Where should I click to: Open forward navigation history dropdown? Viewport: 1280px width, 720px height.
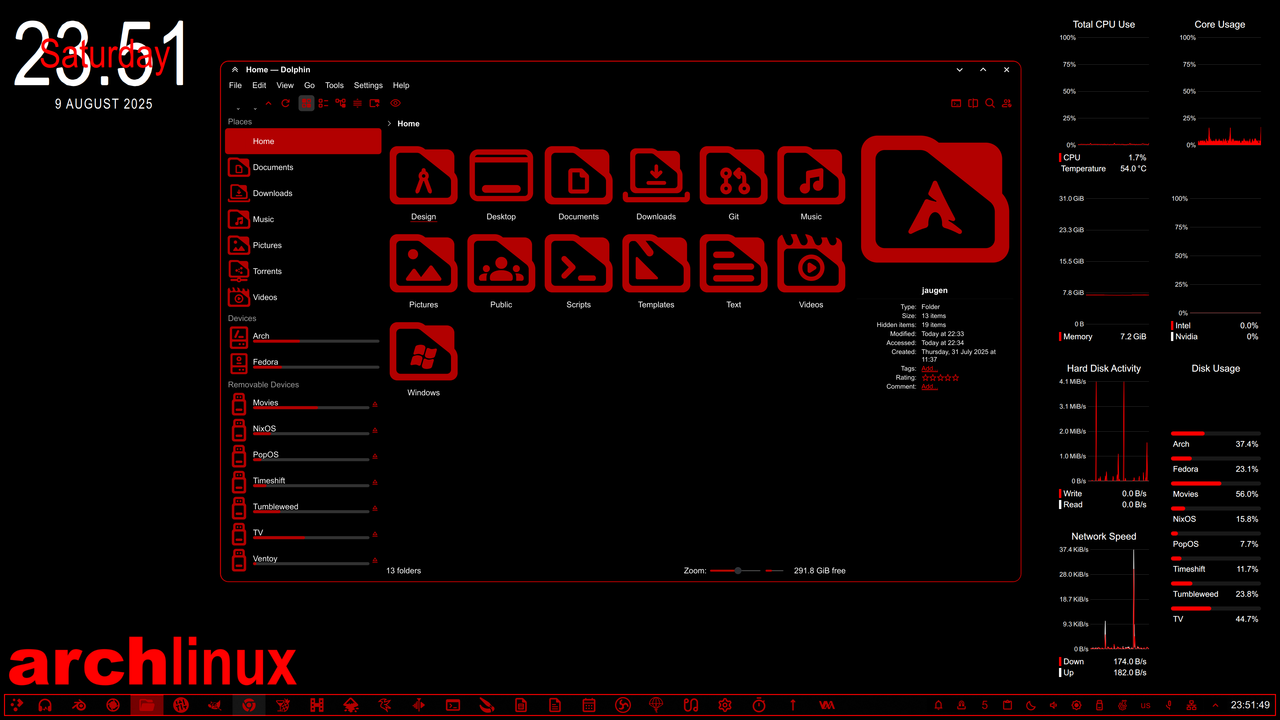[255, 108]
